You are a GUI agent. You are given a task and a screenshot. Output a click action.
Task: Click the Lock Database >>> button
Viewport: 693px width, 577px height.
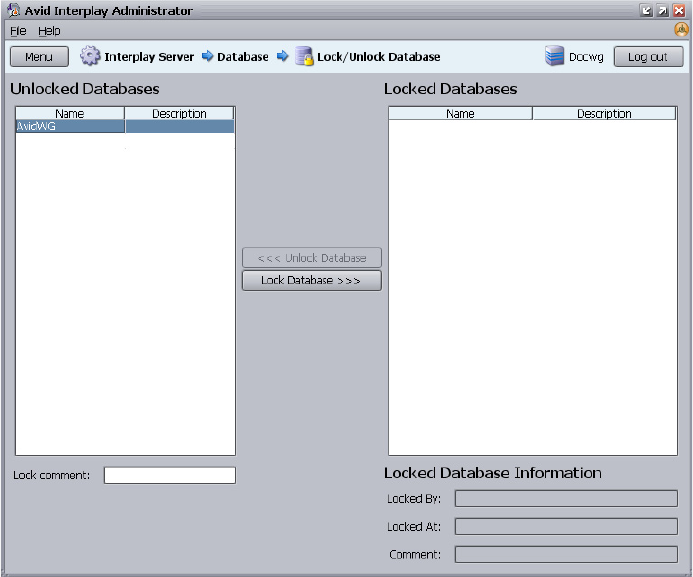click(312, 280)
